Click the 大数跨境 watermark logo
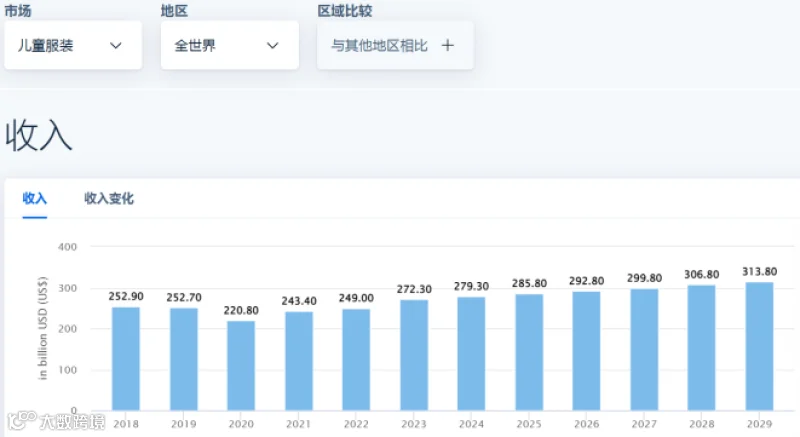 point(56,421)
